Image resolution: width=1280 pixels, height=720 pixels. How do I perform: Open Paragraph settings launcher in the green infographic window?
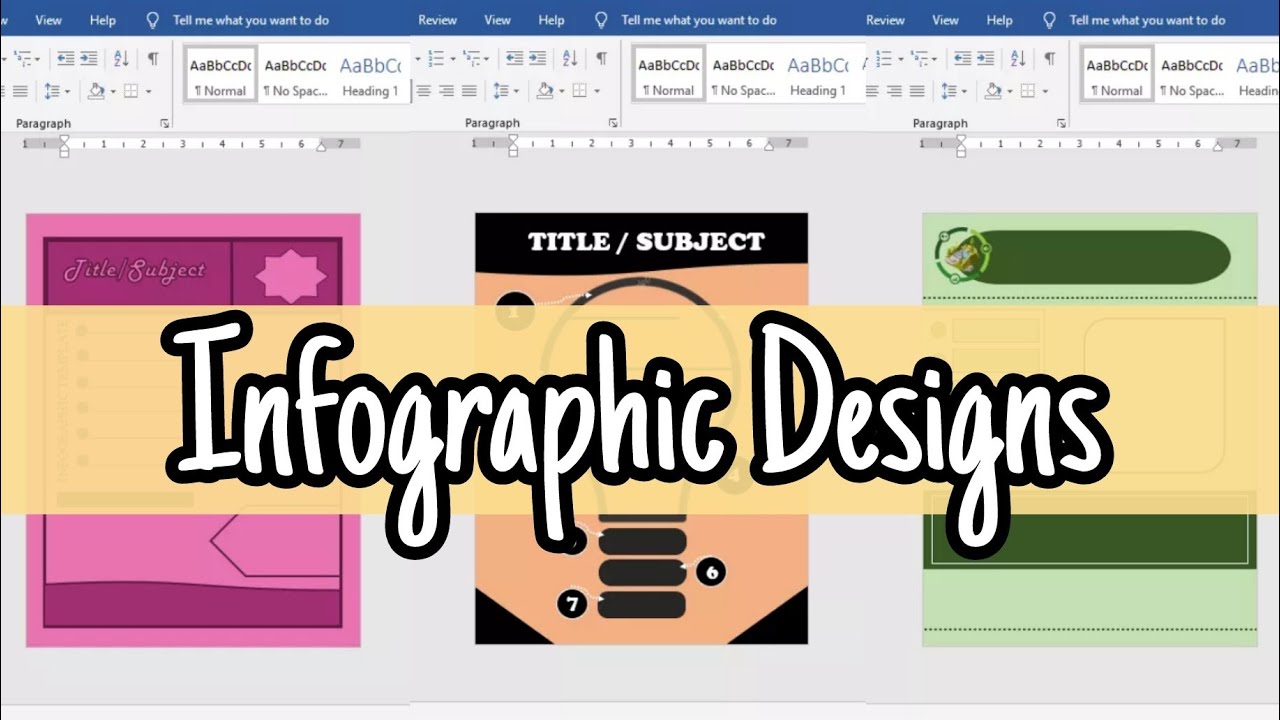[x=1060, y=123]
